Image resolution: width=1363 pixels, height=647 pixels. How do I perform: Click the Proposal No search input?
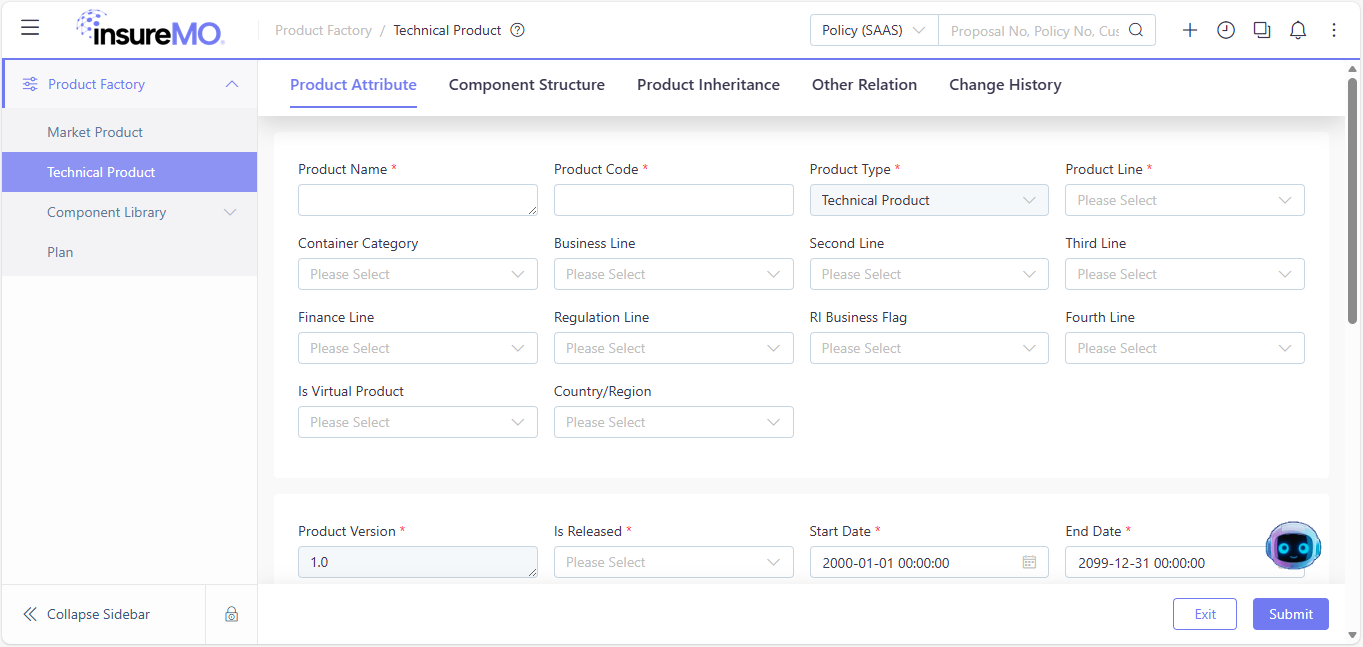click(1035, 30)
